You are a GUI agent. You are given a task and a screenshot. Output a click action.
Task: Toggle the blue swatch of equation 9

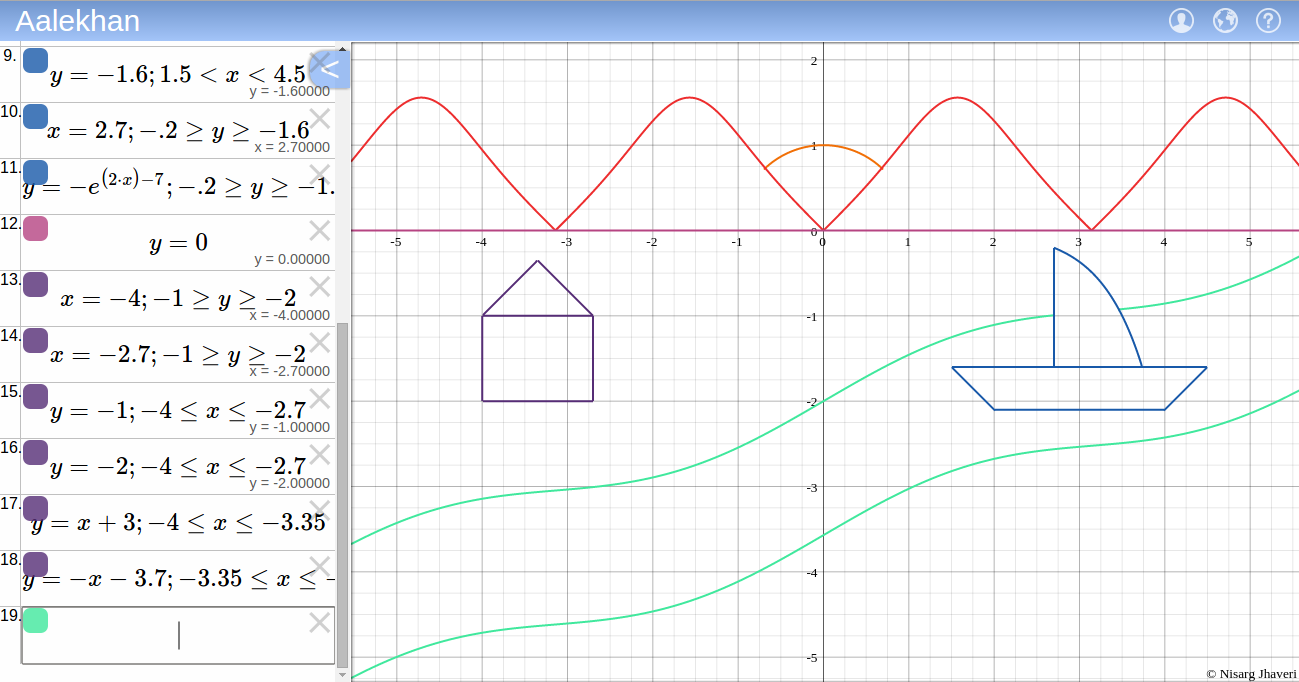coord(35,60)
